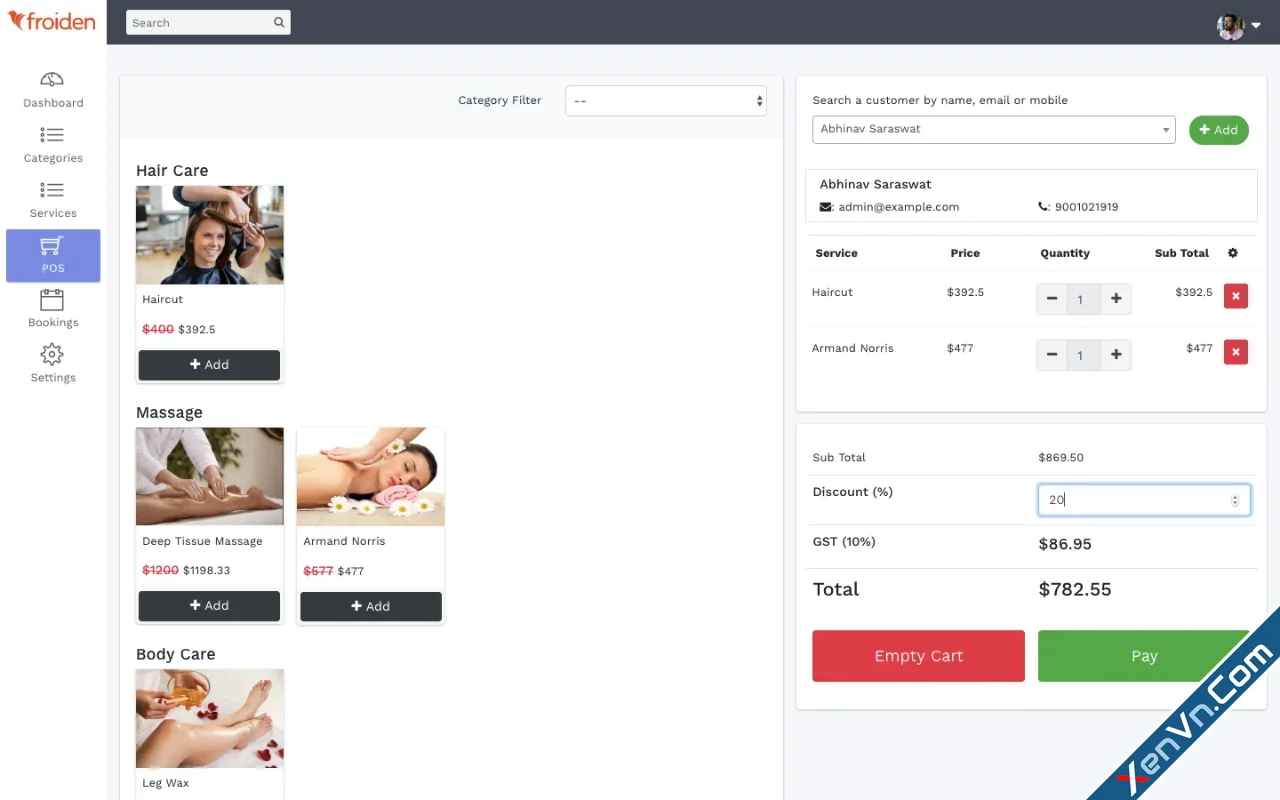
Task: Click Empty Cart to clear all services
Action: (917, 655)
